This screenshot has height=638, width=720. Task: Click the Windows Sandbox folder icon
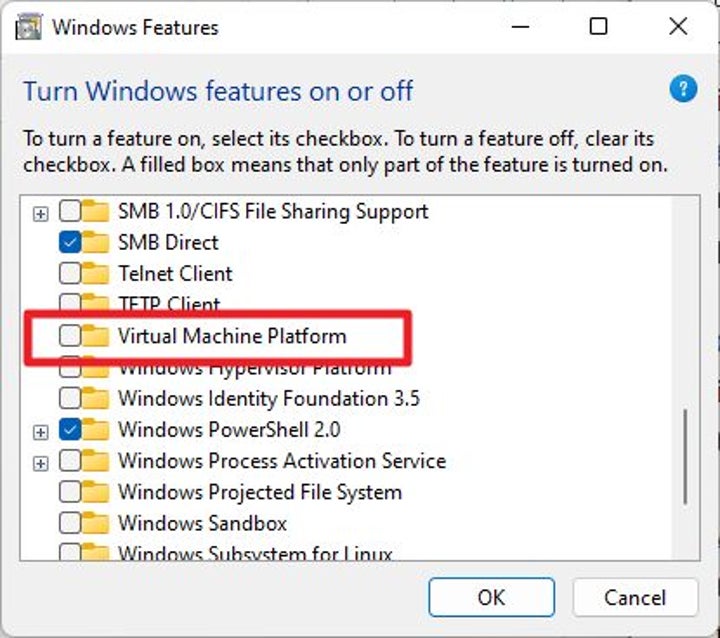[96, 523]
